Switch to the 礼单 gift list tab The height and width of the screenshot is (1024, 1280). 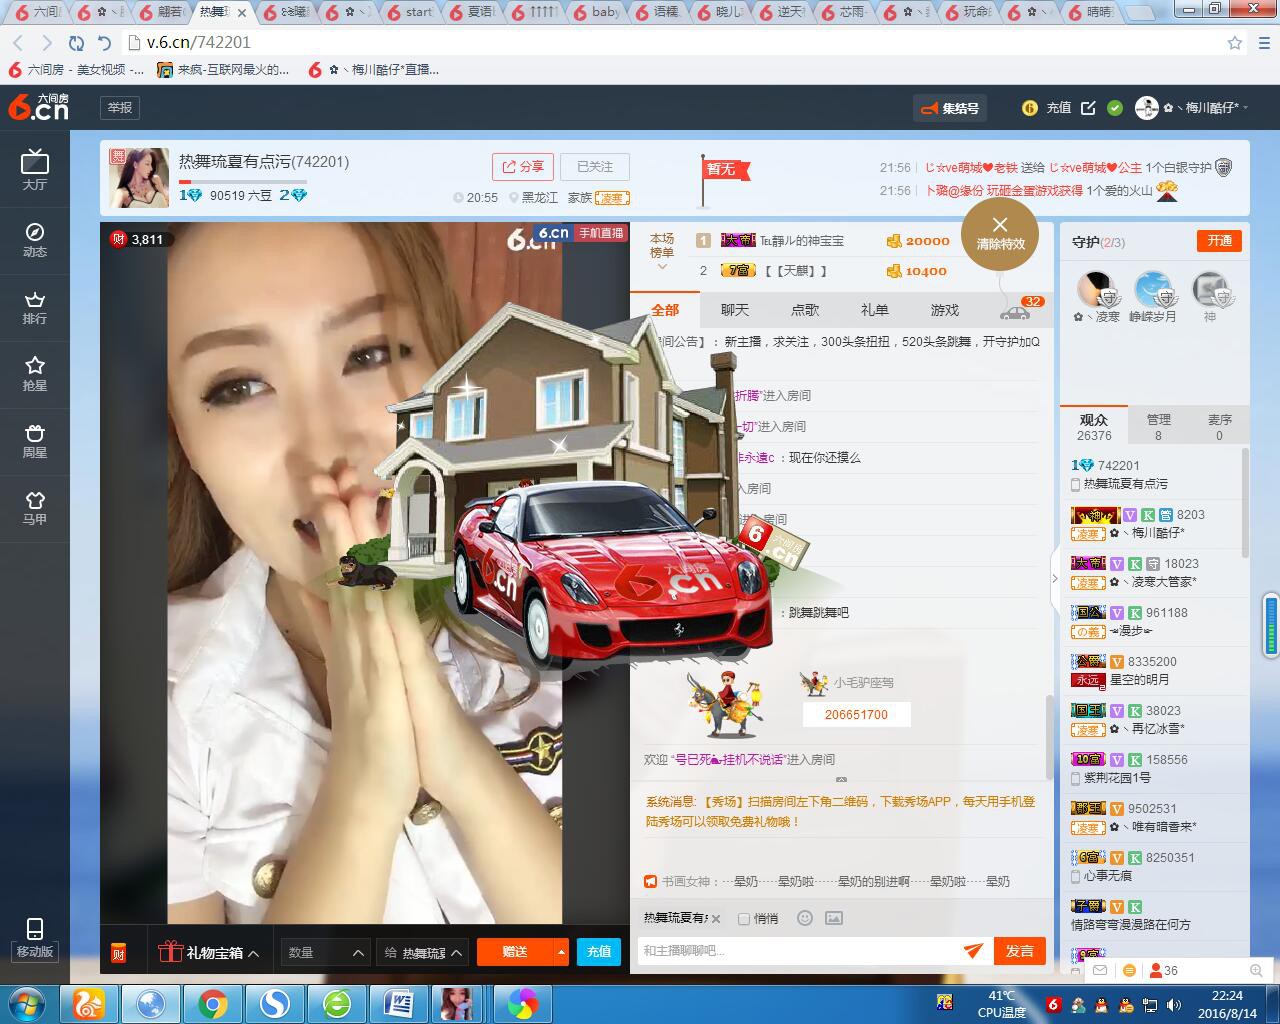(875, 310)
